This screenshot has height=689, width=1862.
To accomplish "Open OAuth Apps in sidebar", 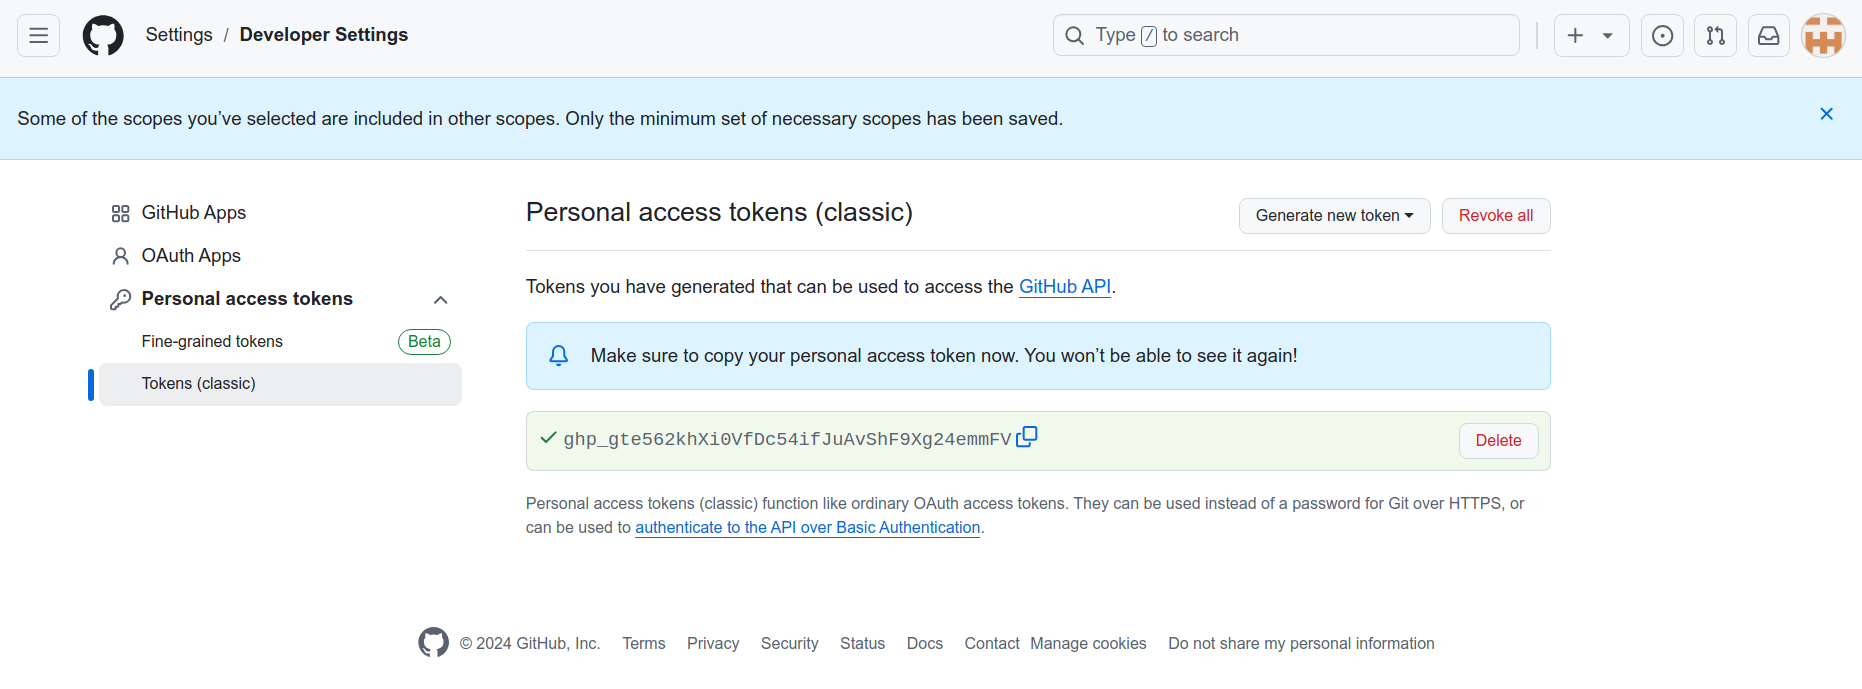I will (191, 256).
